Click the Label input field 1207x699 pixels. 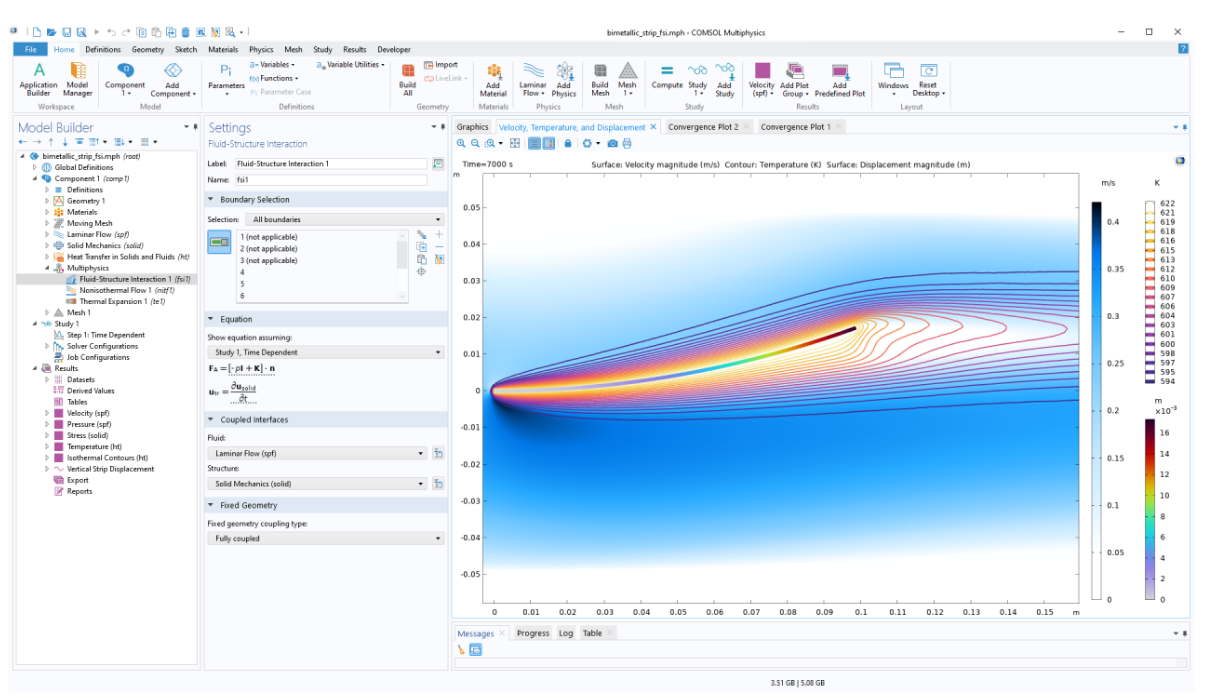[x=331, y=163]
